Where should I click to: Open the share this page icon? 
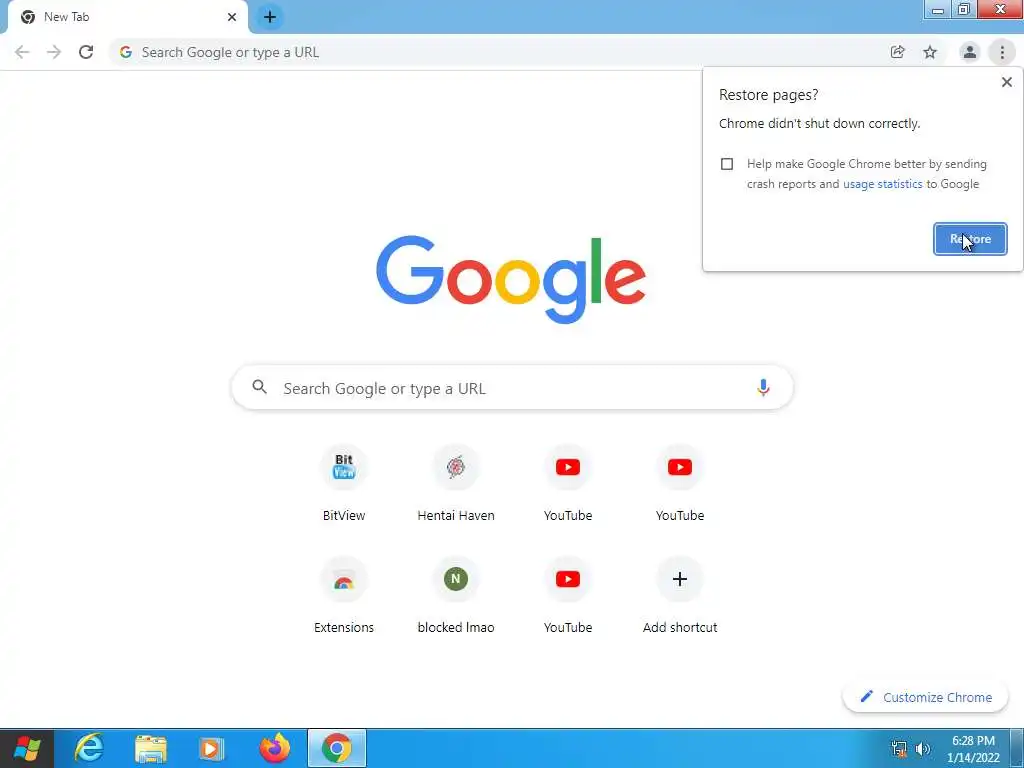tap(898, 52)
